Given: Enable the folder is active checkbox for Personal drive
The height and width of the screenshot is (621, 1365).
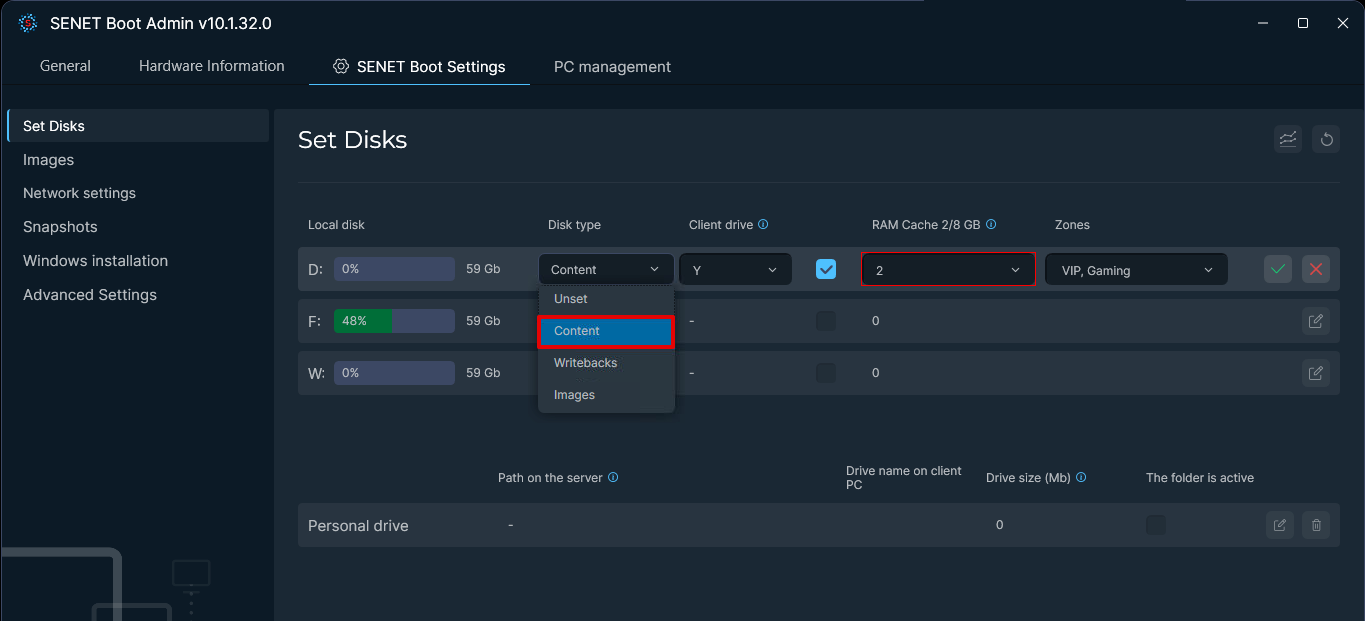Looking at the screenshot, I should click(x=1155, y=524).
